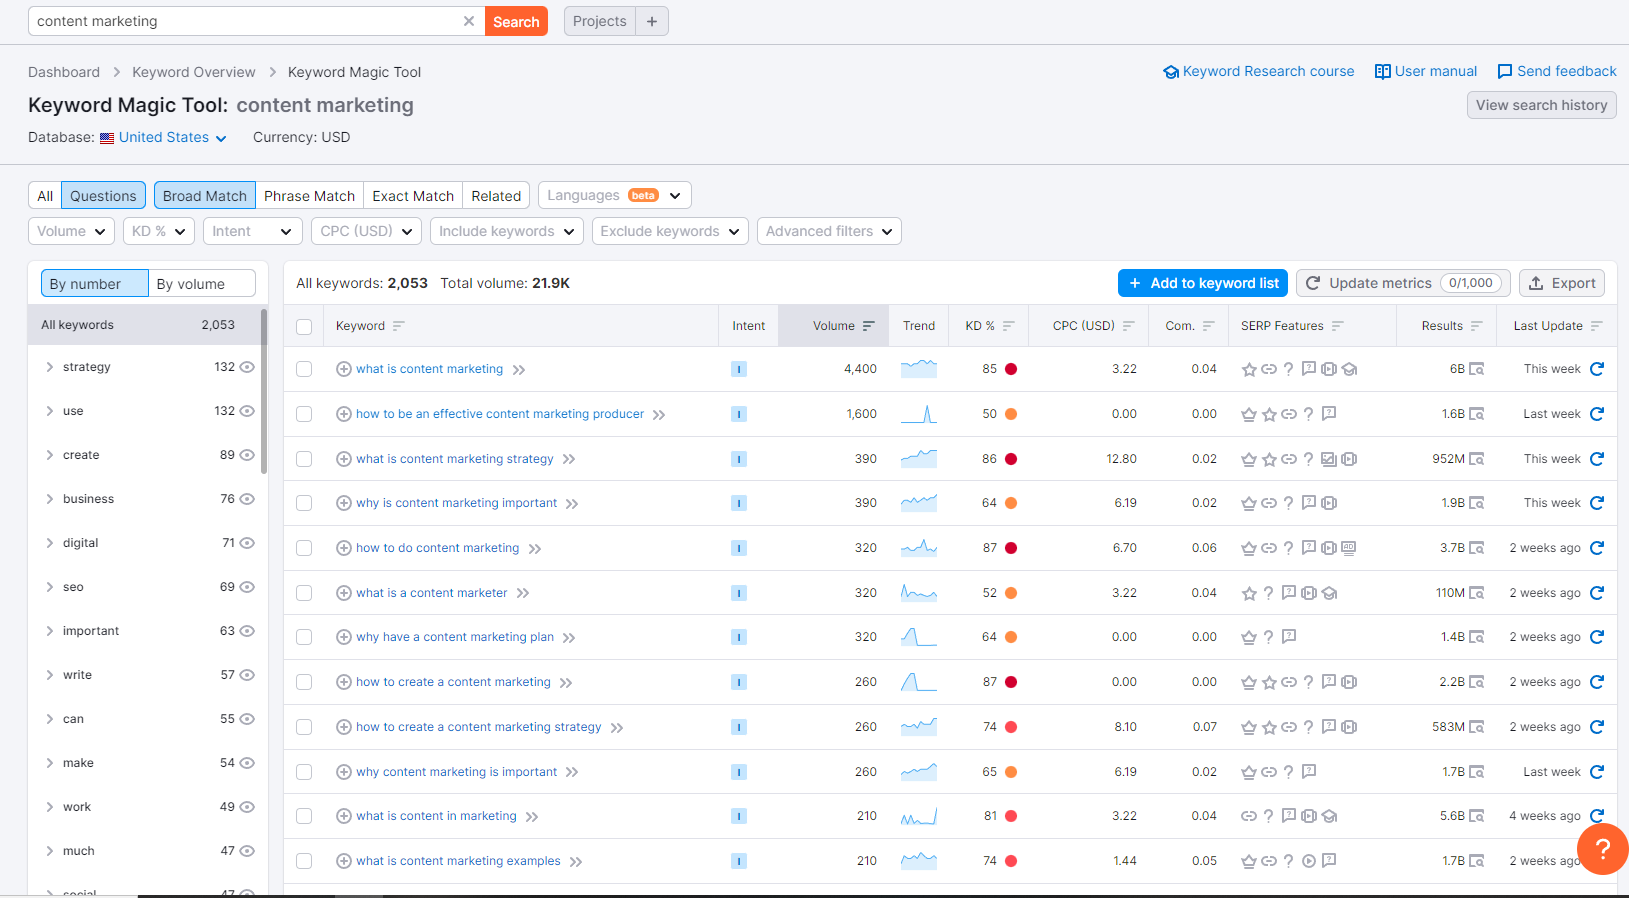The width and height of the screenshot is (1629, 898).
Task: View trend chart for 'what is content marketing'
Action: tap(919, 369)
